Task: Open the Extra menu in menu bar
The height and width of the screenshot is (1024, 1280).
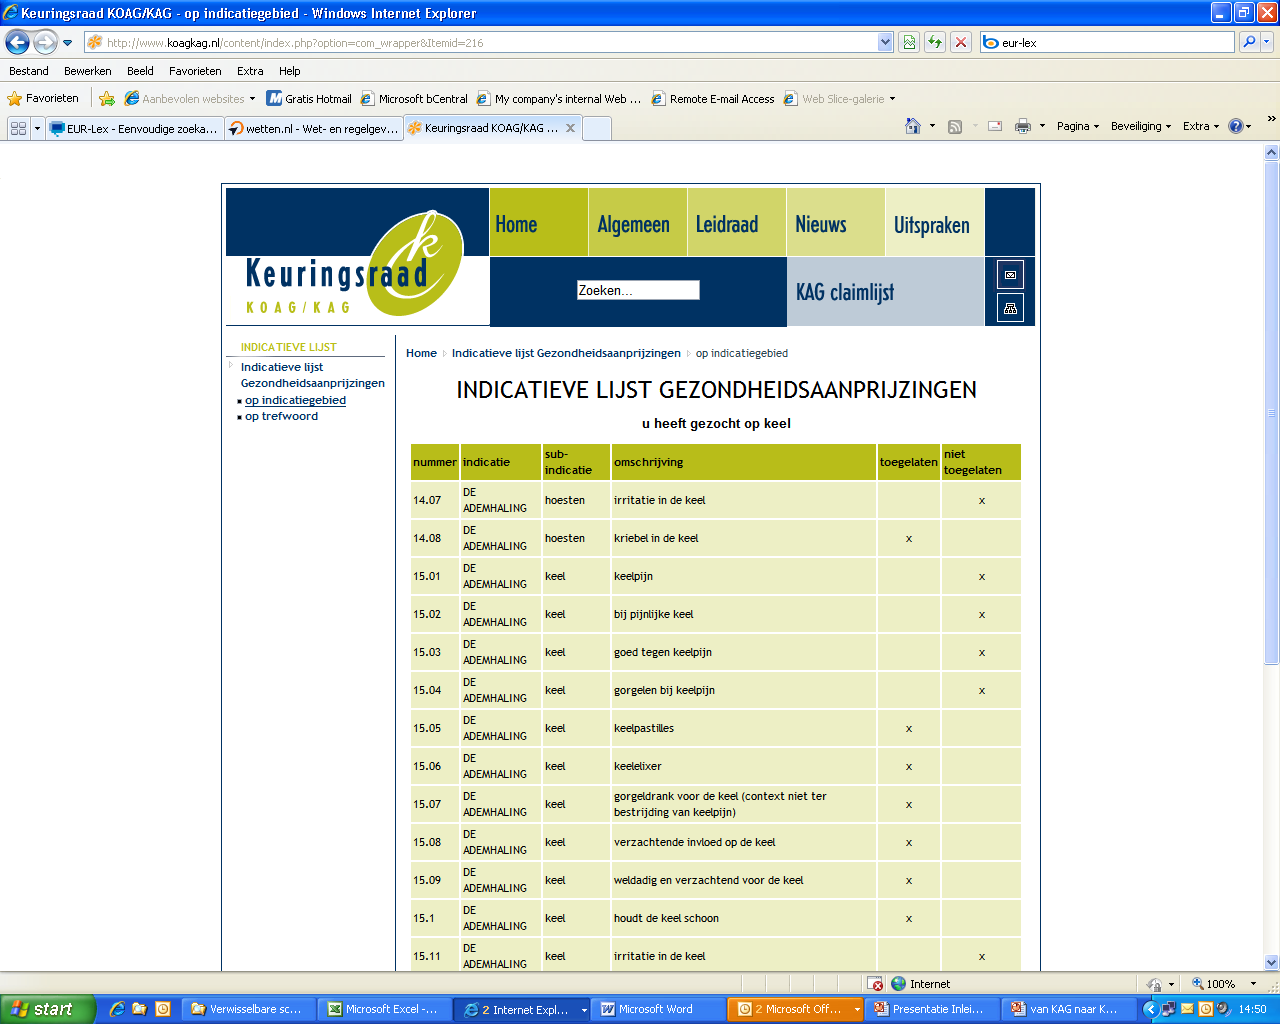Action: coord(250,71)
